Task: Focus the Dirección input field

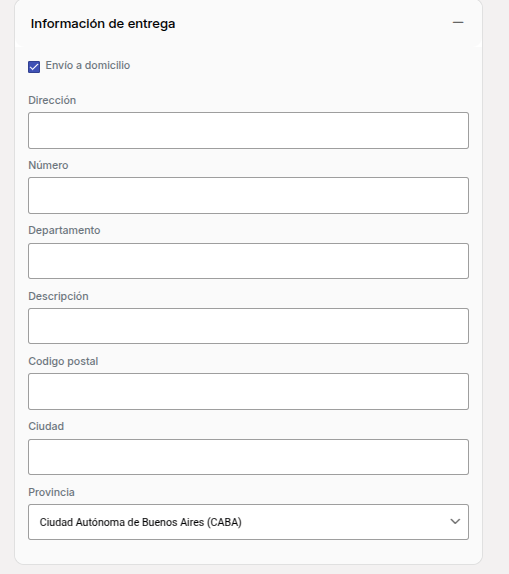Action: coord(248,130)
